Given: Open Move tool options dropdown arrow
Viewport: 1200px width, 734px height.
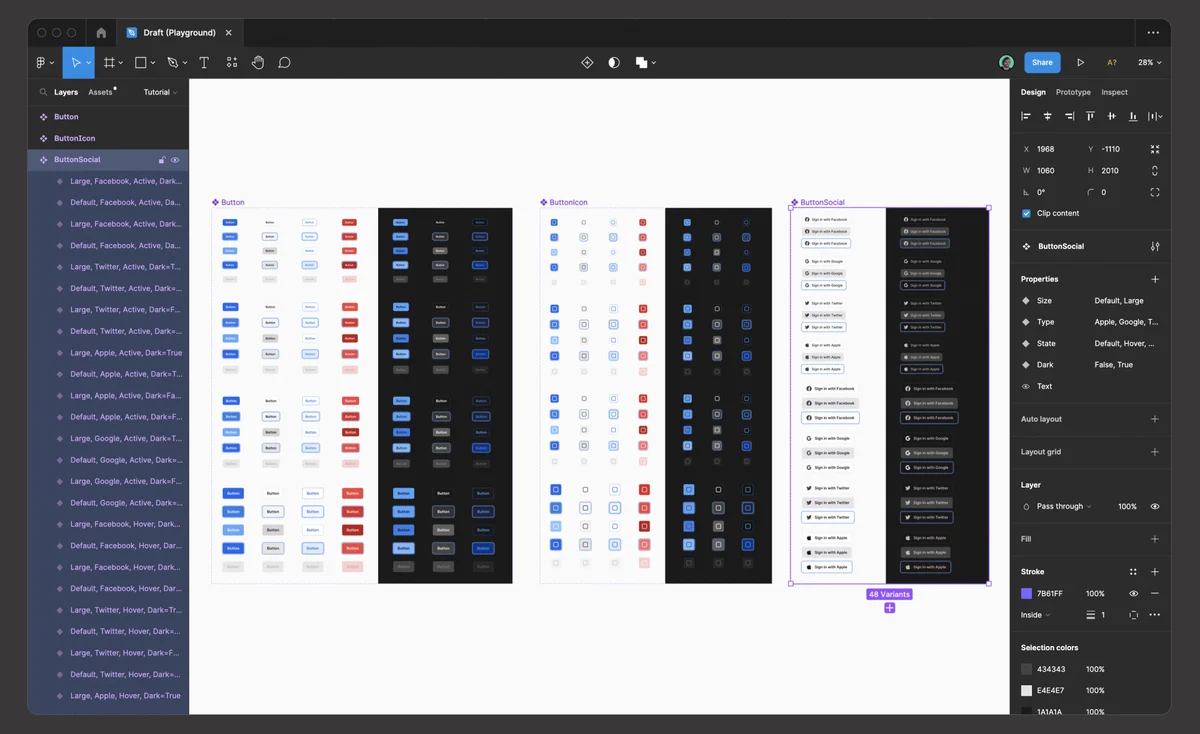Looking at the screenshot, I should [89, 63].
